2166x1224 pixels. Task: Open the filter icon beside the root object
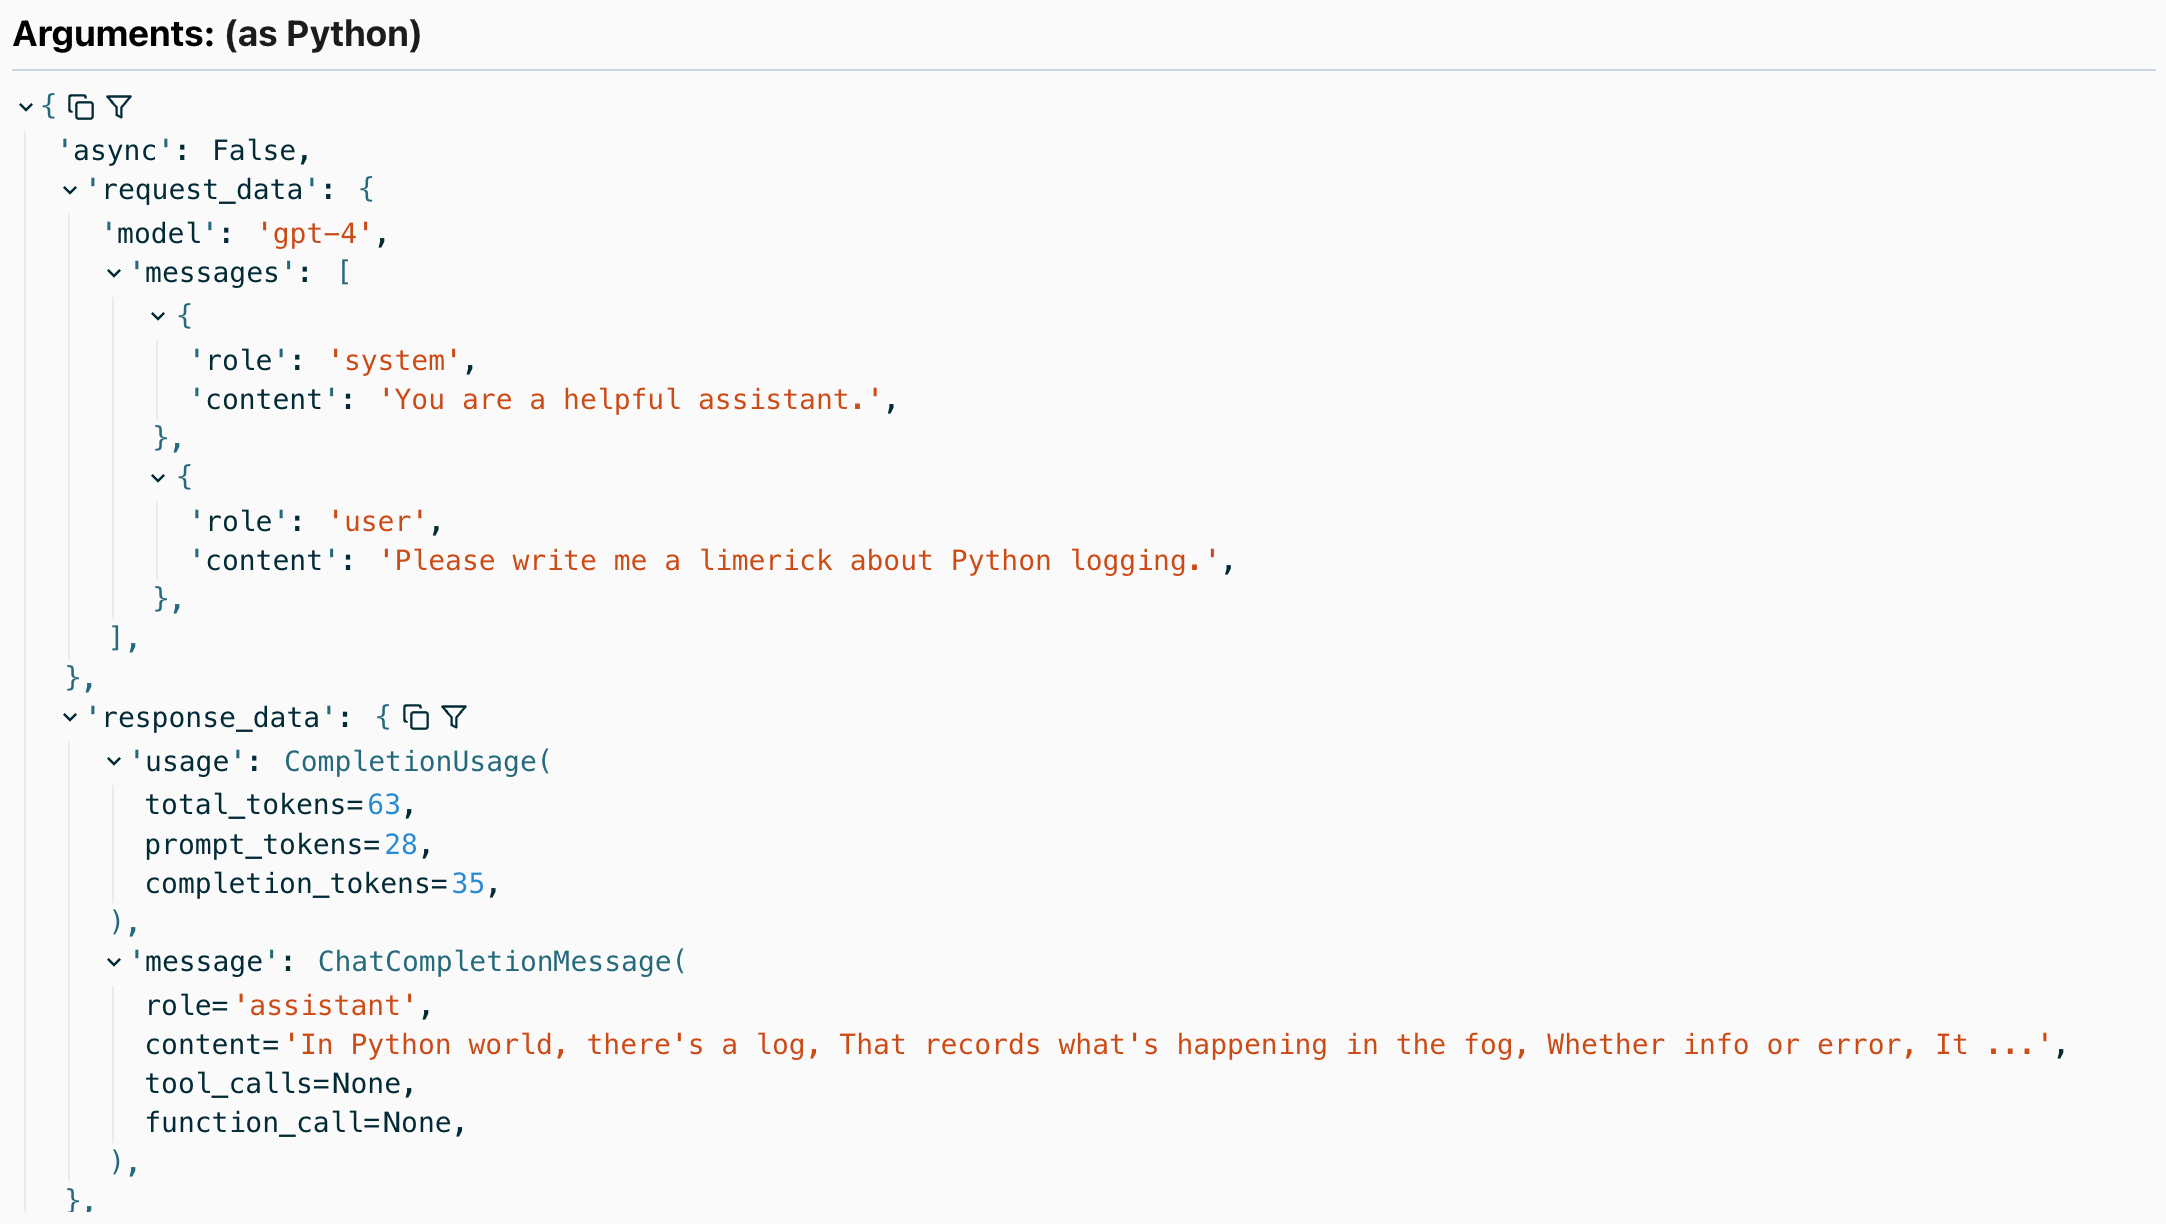pyautogui.click(x=119, y=105)
